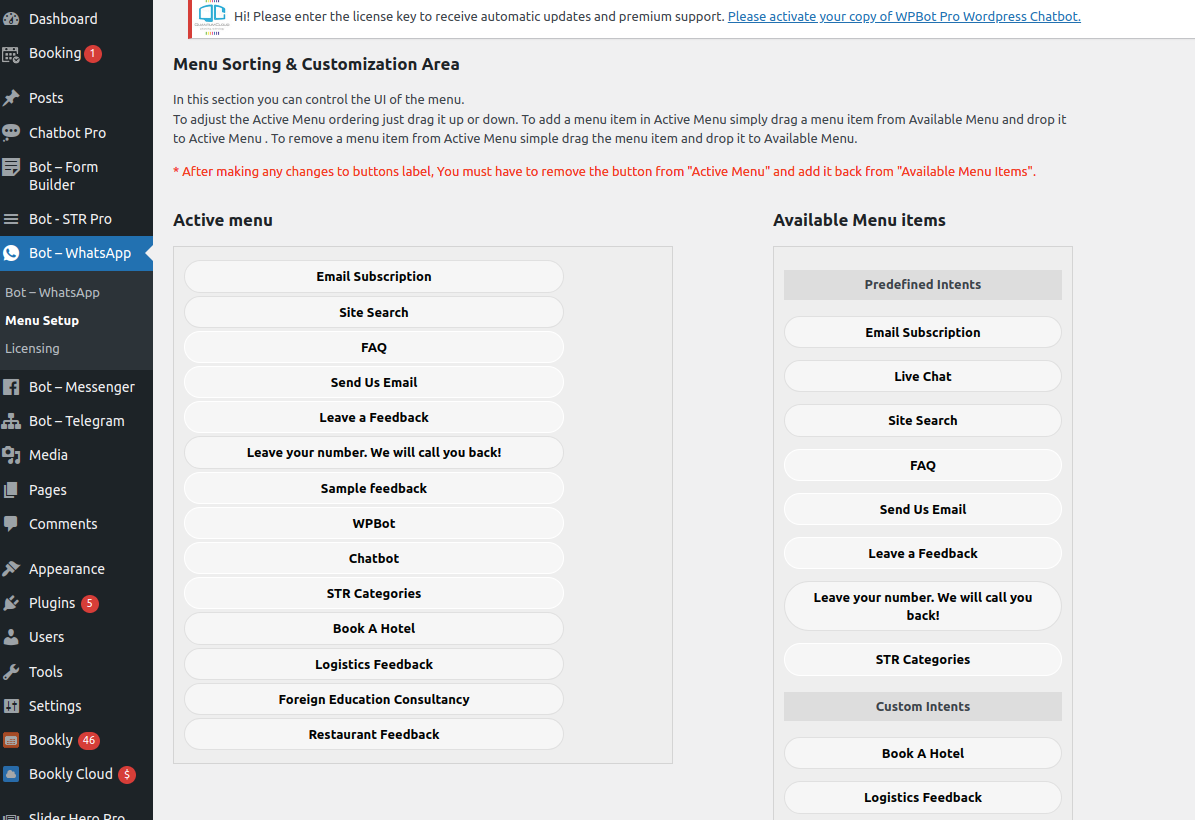Switch to the Licensing submenu
This screenshot has width=1195, height=820.
pyautogui.click(x=34, y=348)
